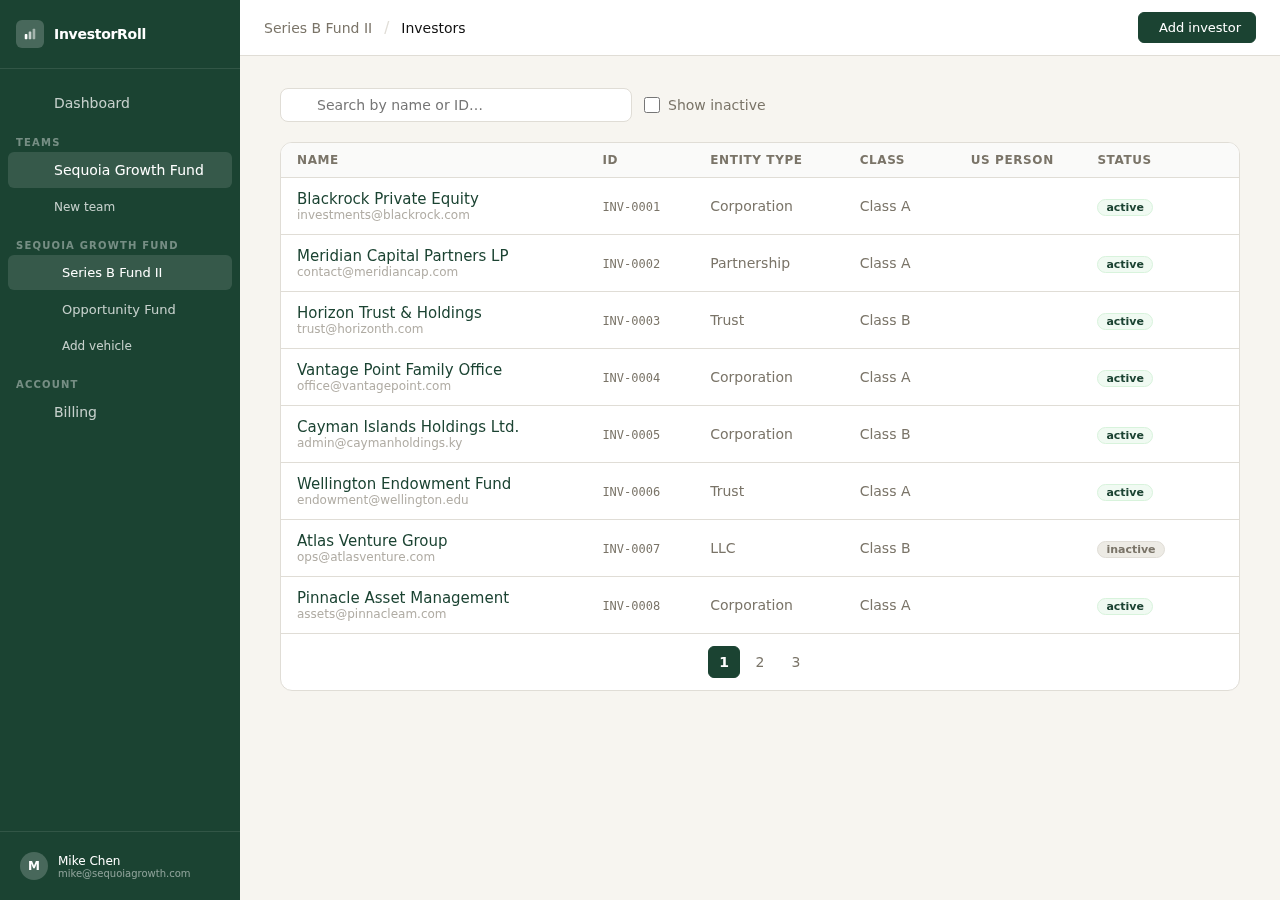This screenshot has width=1280, height=900.
Task: Sort the table by the NAME column
Action: pos(317,160)
